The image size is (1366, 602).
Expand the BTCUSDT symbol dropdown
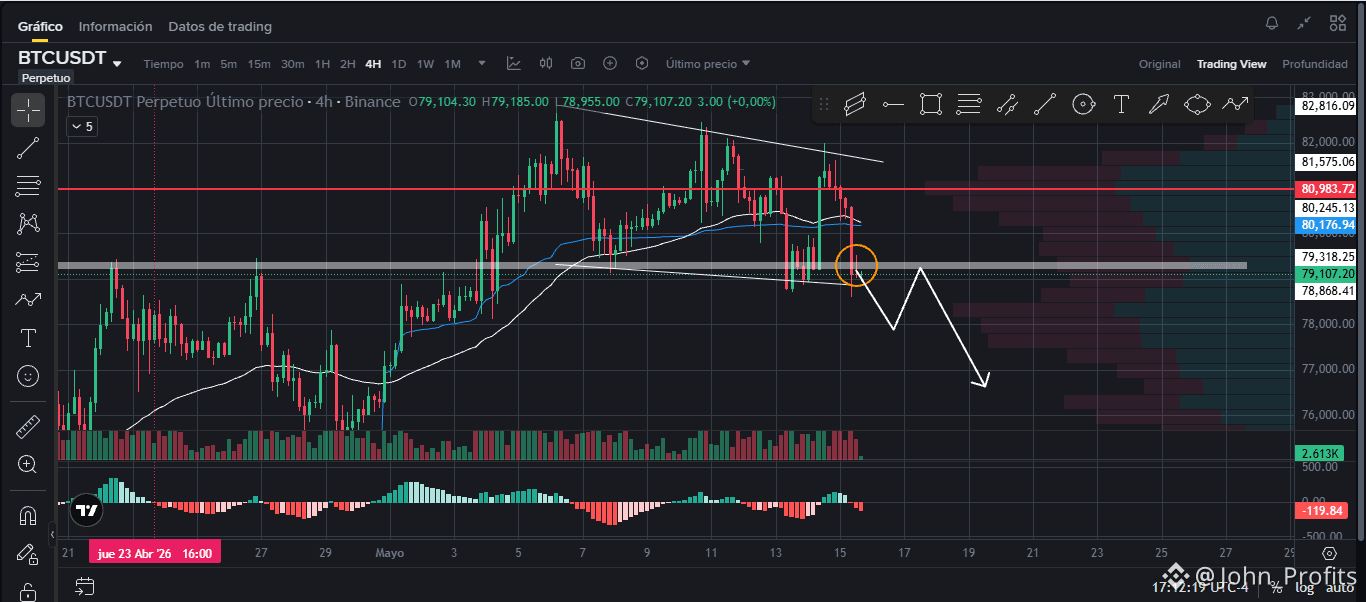[x=117, y=63]
